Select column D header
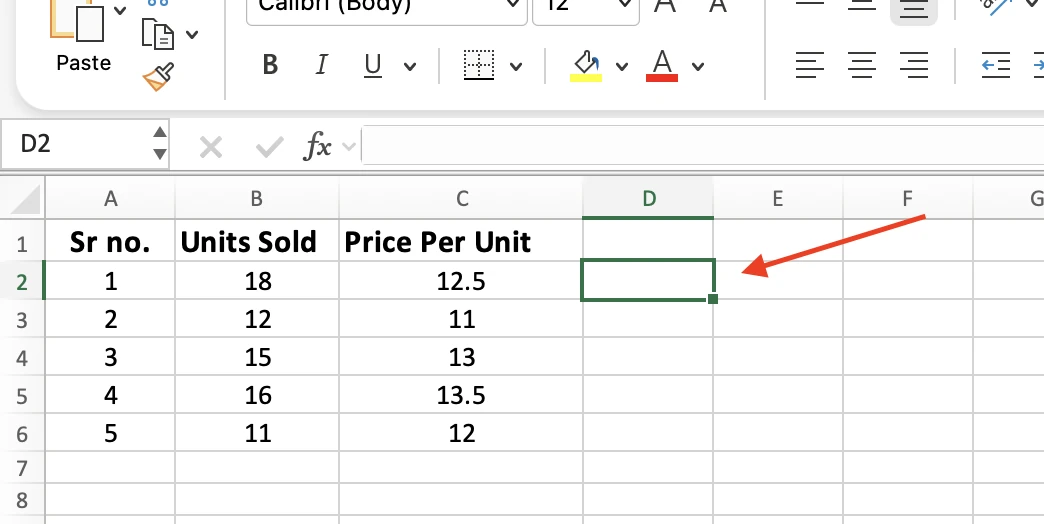 coord(649,198)
